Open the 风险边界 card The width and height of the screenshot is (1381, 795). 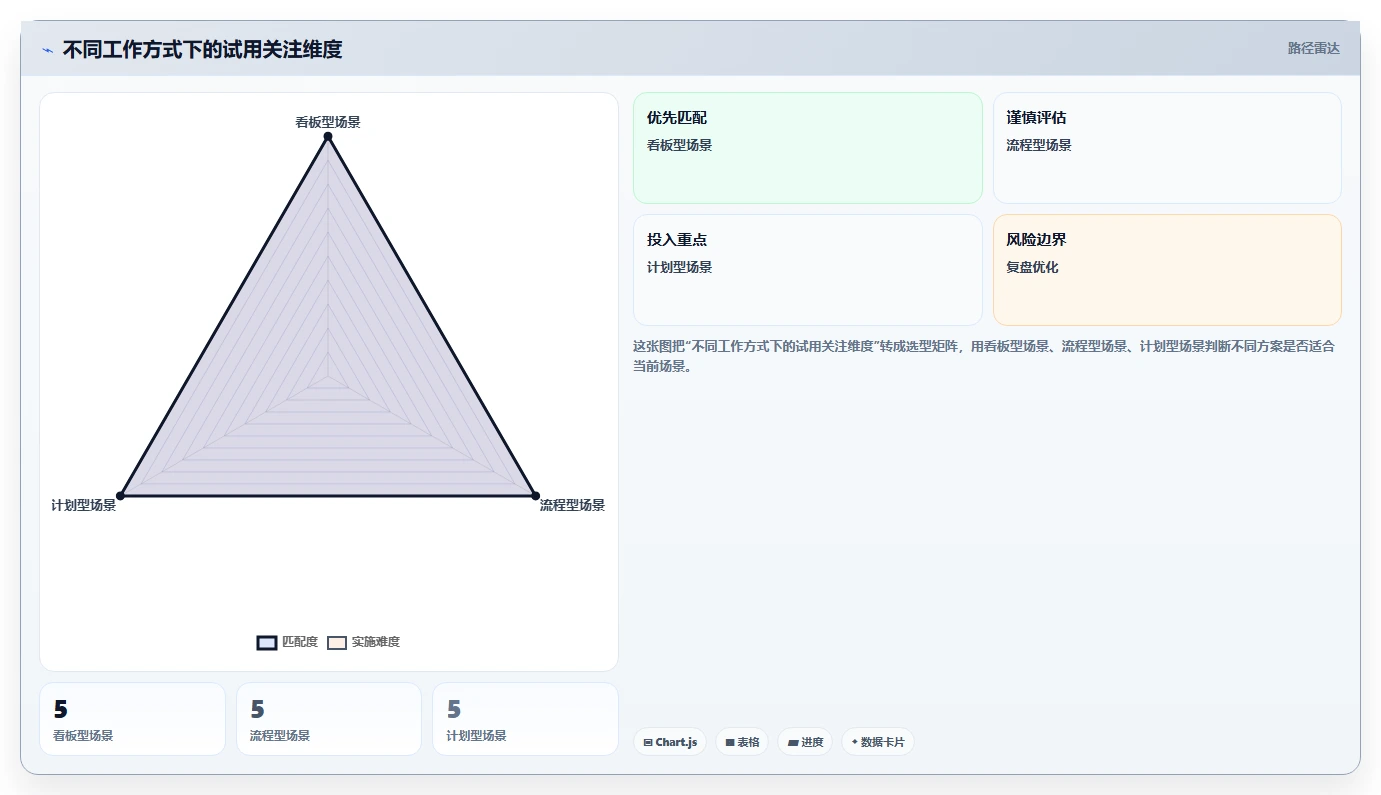pyautogui.click(x=1167, y=270)
